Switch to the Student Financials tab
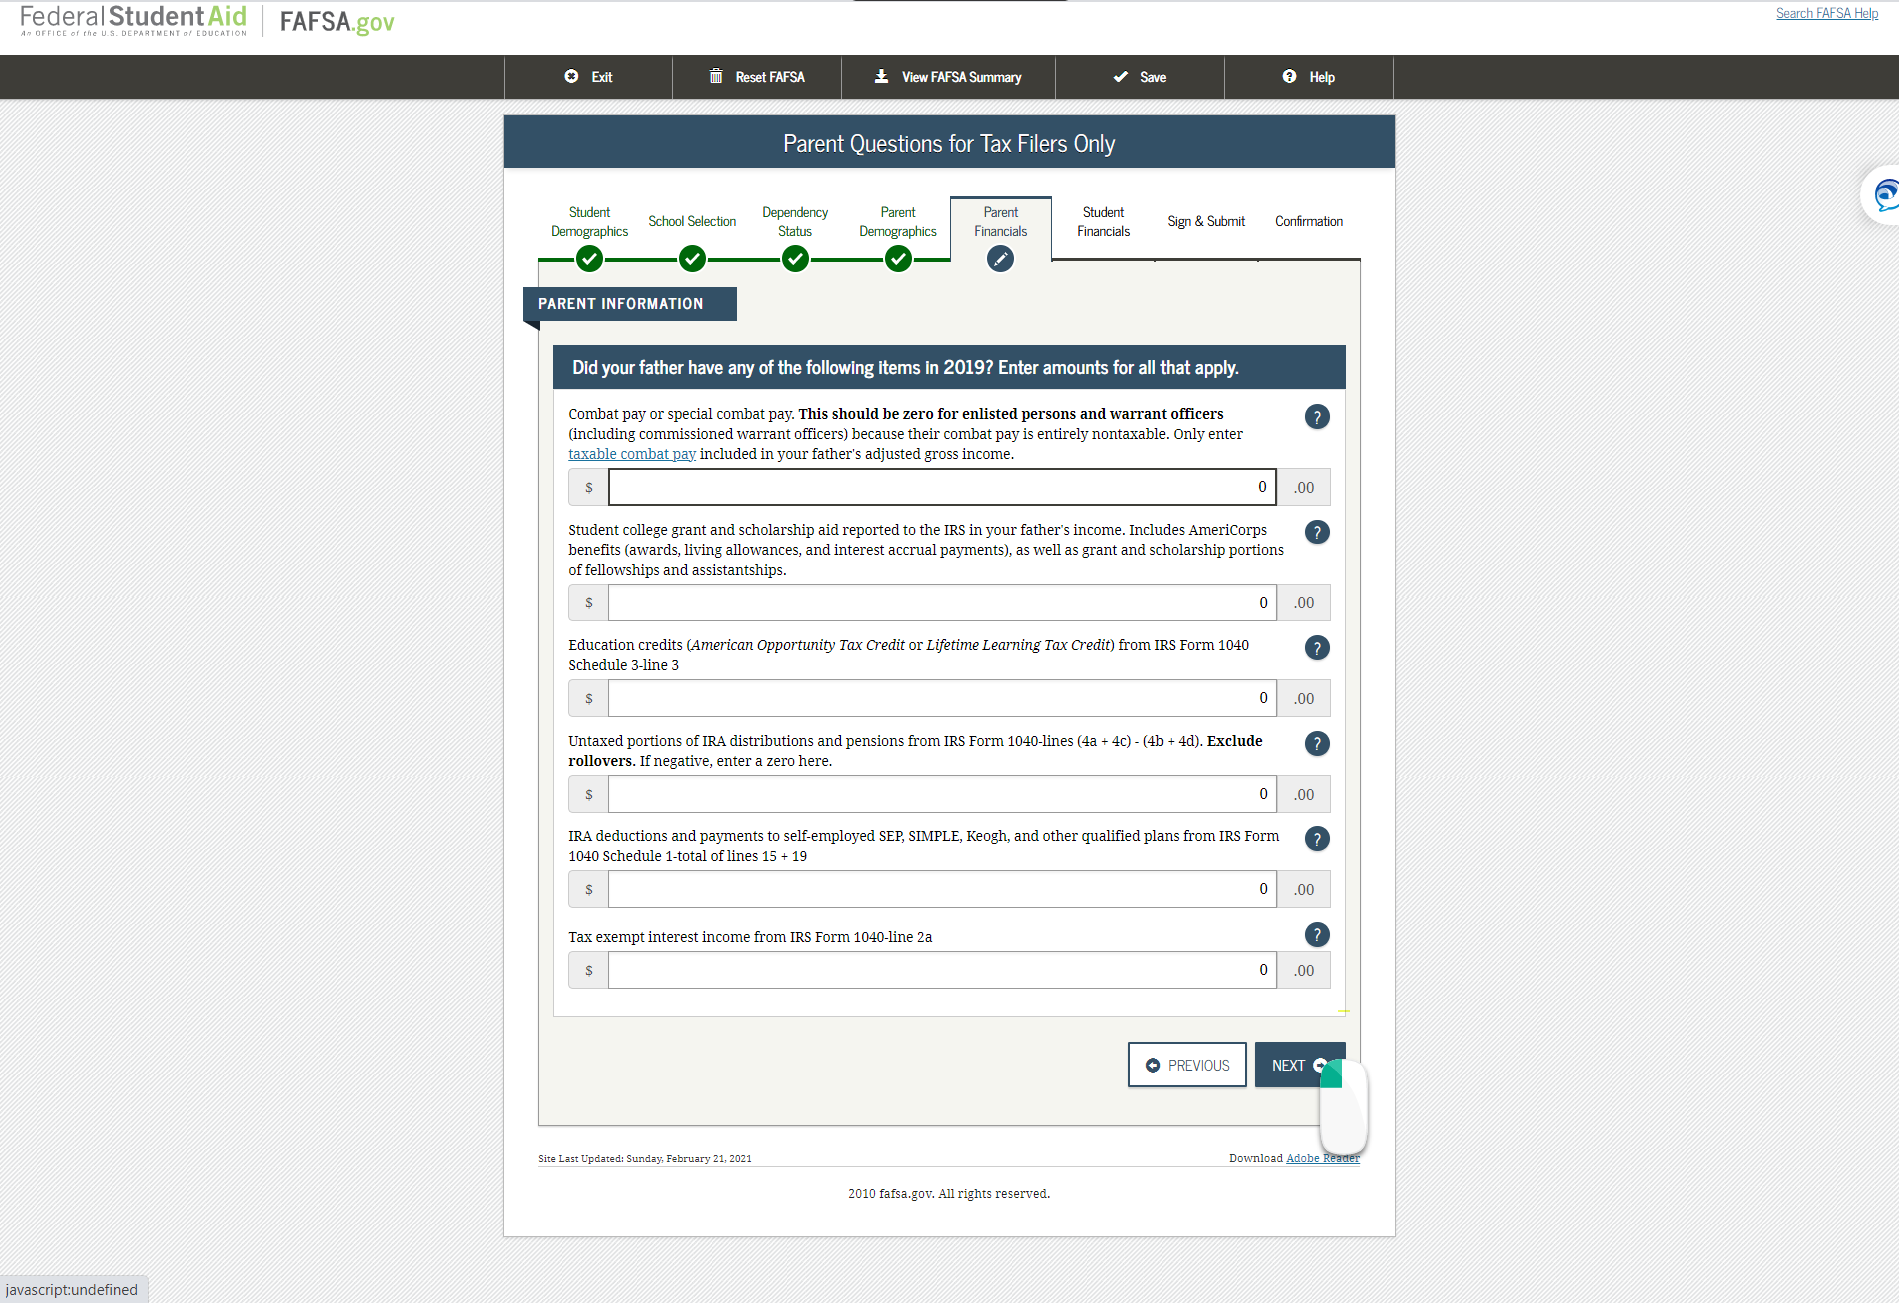Image resolution: width=1899 pixels, height=1303 pixels. pos(1103,221)
